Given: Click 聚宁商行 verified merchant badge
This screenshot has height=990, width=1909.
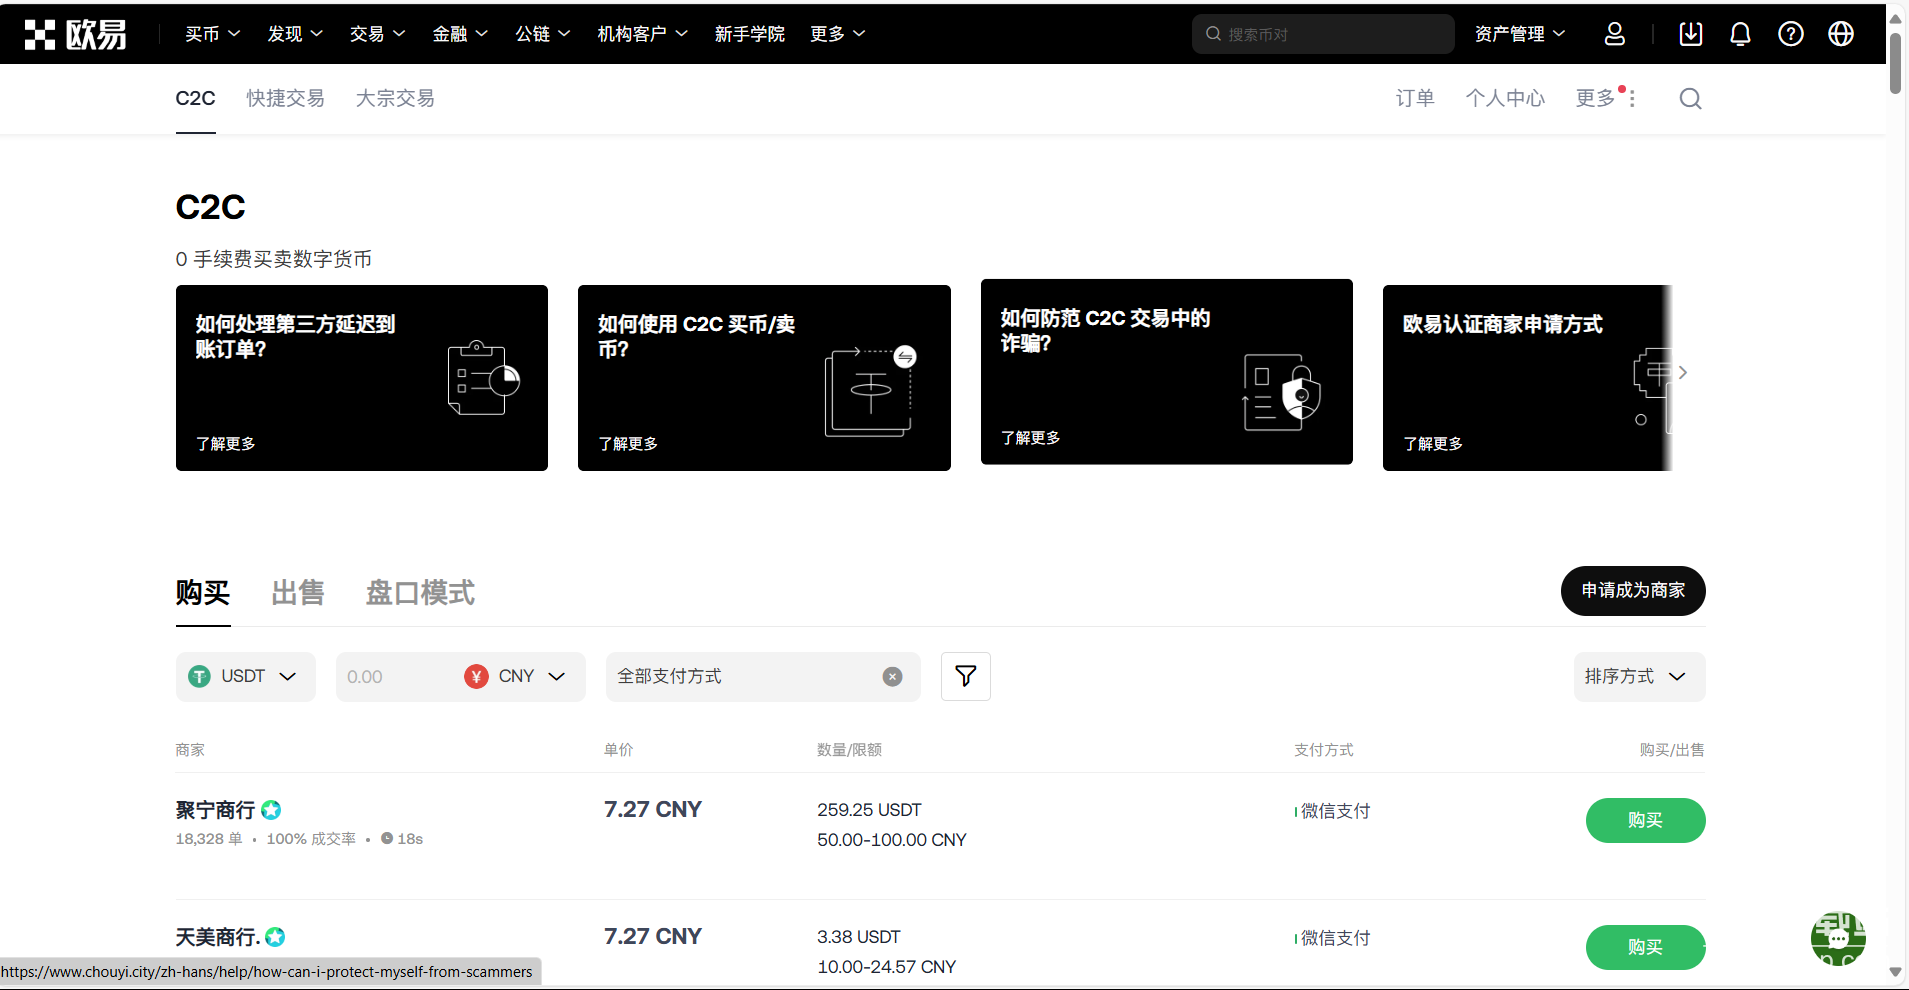Looking at the screenshot, I should pos(271,810).
